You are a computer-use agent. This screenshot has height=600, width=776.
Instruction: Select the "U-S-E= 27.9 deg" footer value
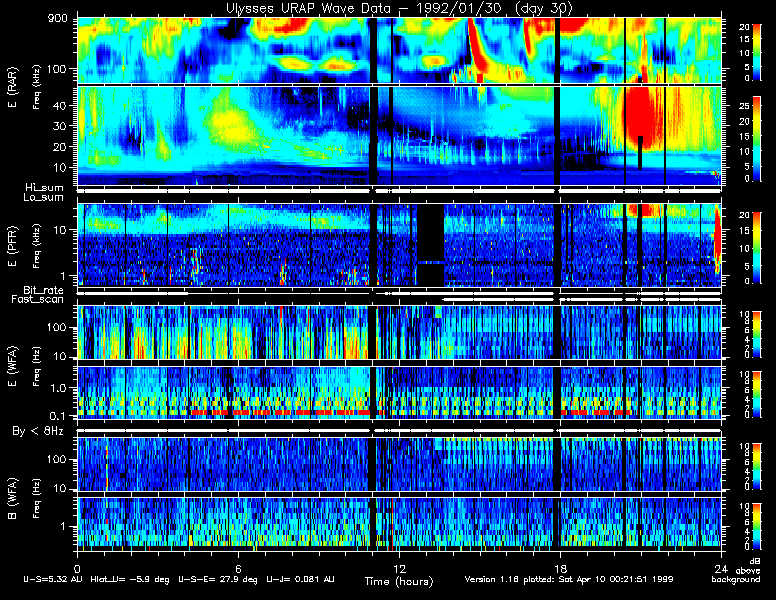click(x=218, y=579)
